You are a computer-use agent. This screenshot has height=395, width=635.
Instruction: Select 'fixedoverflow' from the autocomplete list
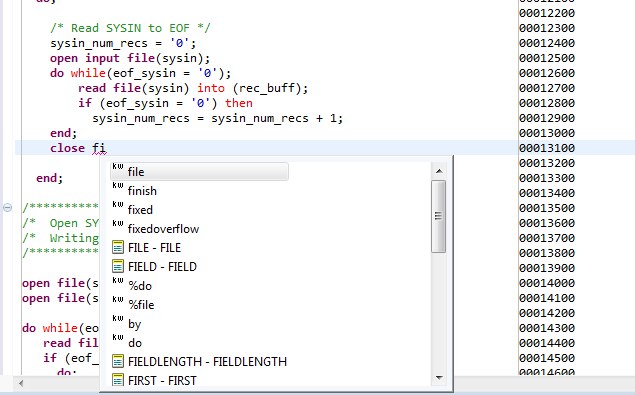click(163, 229)
